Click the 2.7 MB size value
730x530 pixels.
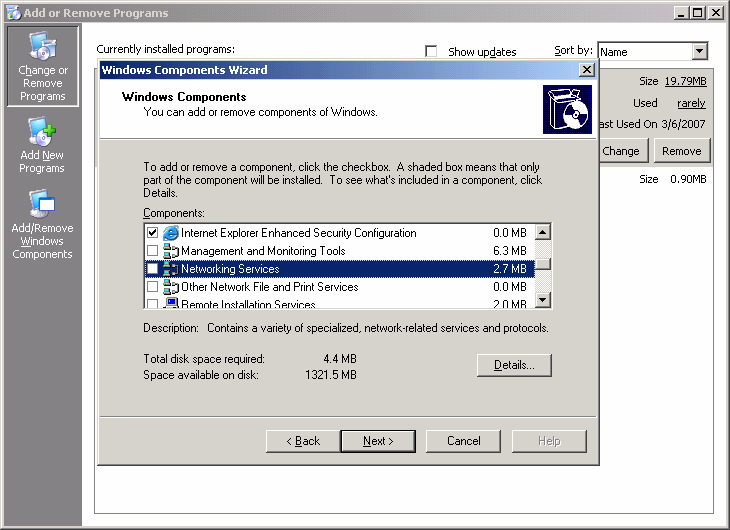510,269
